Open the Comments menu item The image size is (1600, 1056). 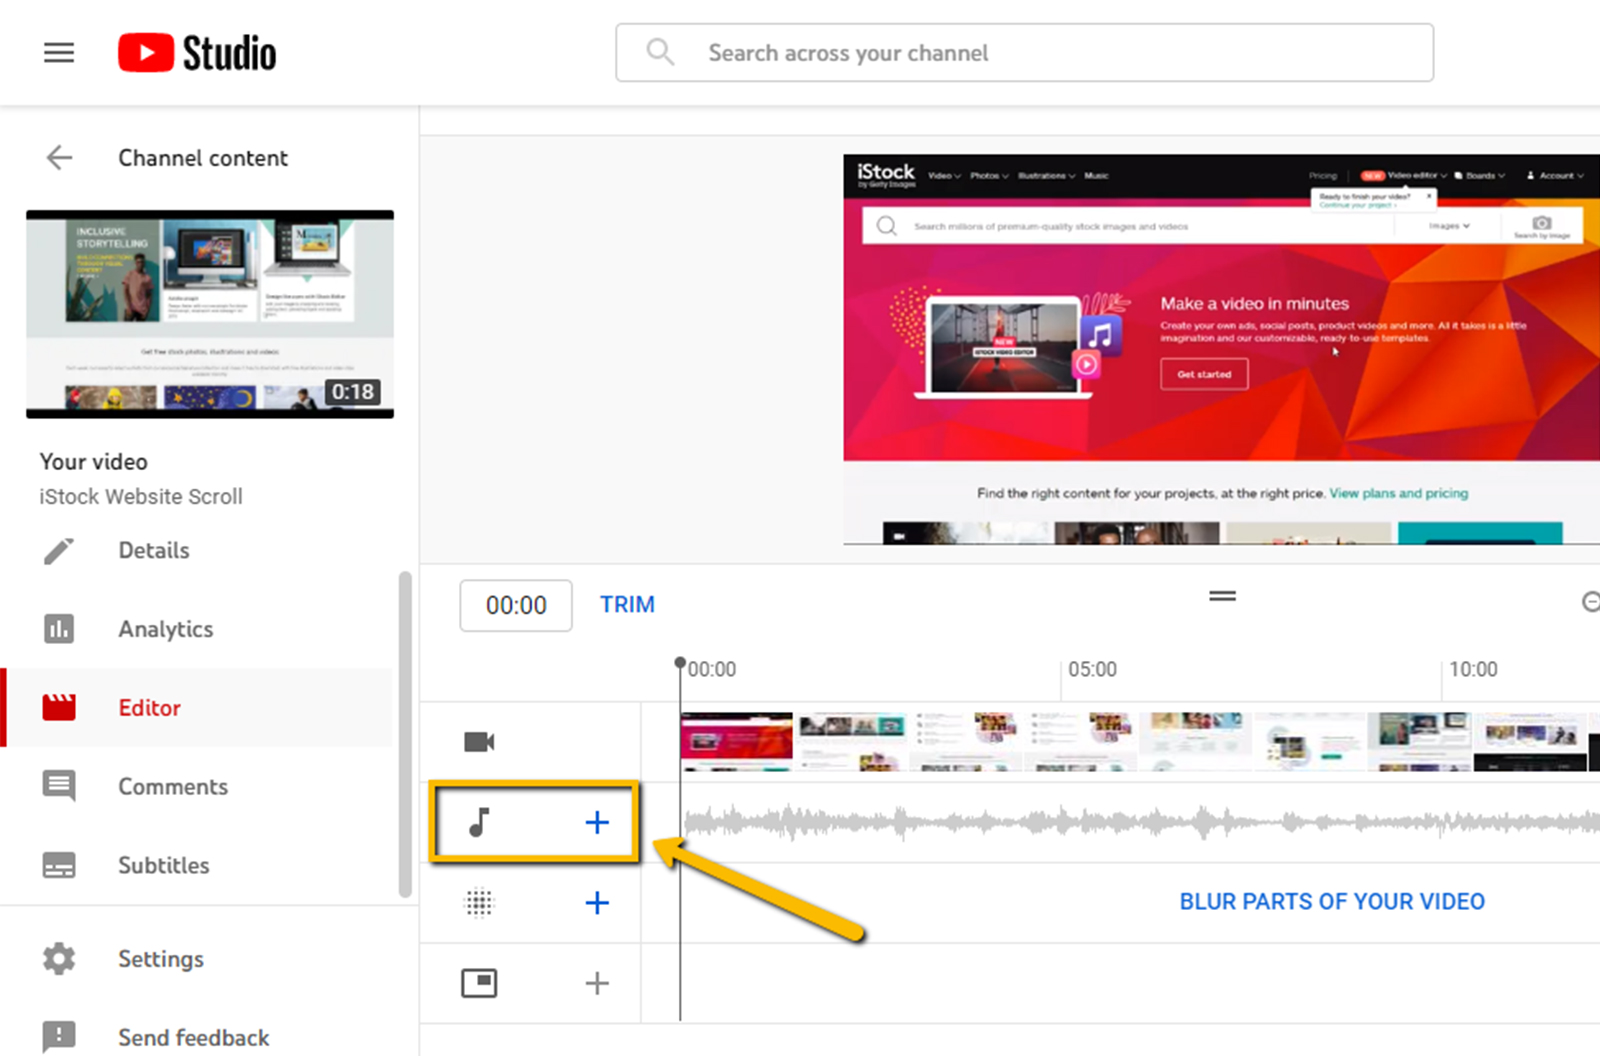[173, 787]
